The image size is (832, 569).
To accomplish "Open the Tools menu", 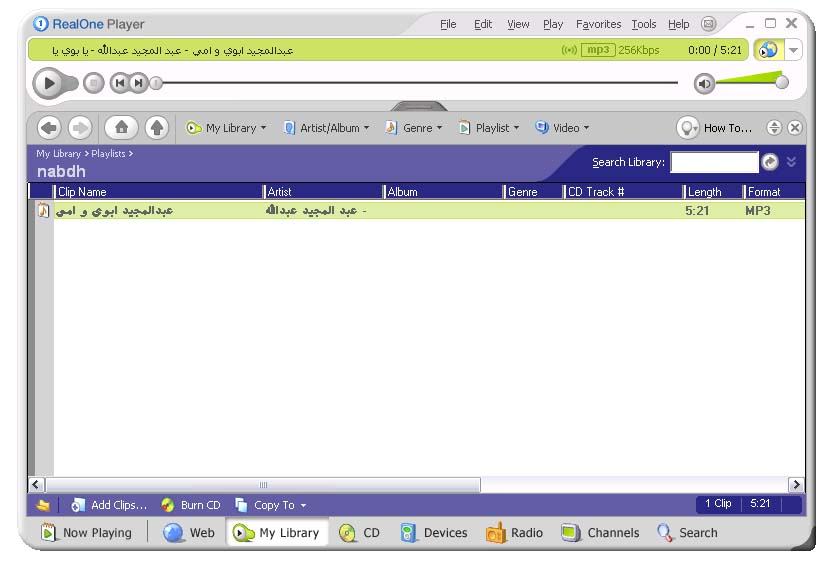I will 644,24.
